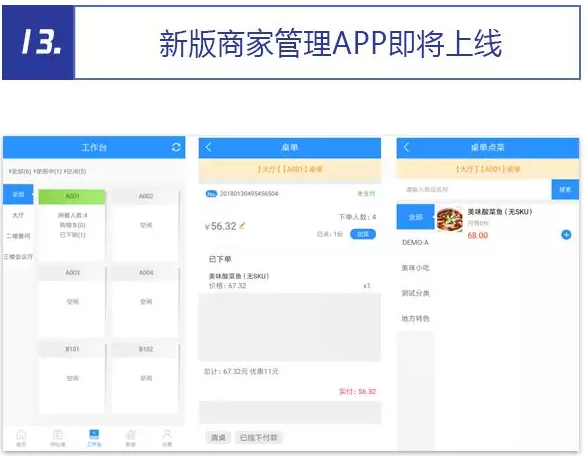Select 大厅 area in the sidebar
587x456 pixels.
18,215
